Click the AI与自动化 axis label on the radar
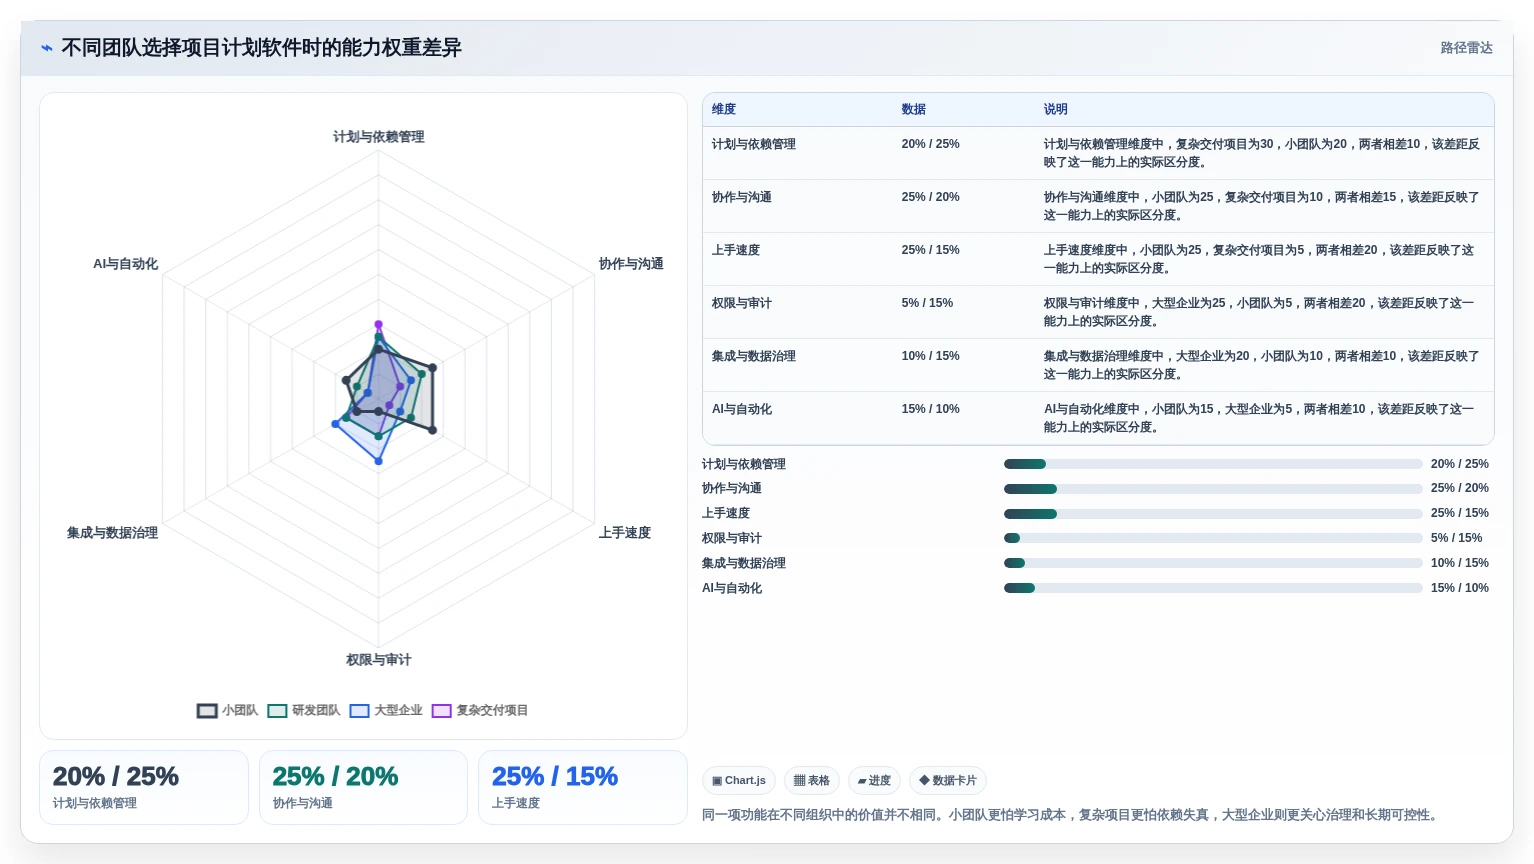The height and width of the screenshot is (864, 1534). 125,264
